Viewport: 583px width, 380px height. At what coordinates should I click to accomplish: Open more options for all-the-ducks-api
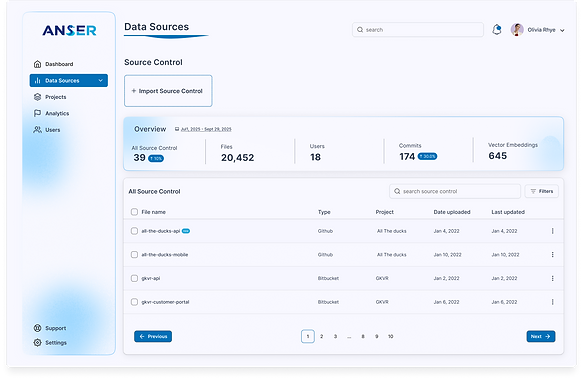[553, 231]
